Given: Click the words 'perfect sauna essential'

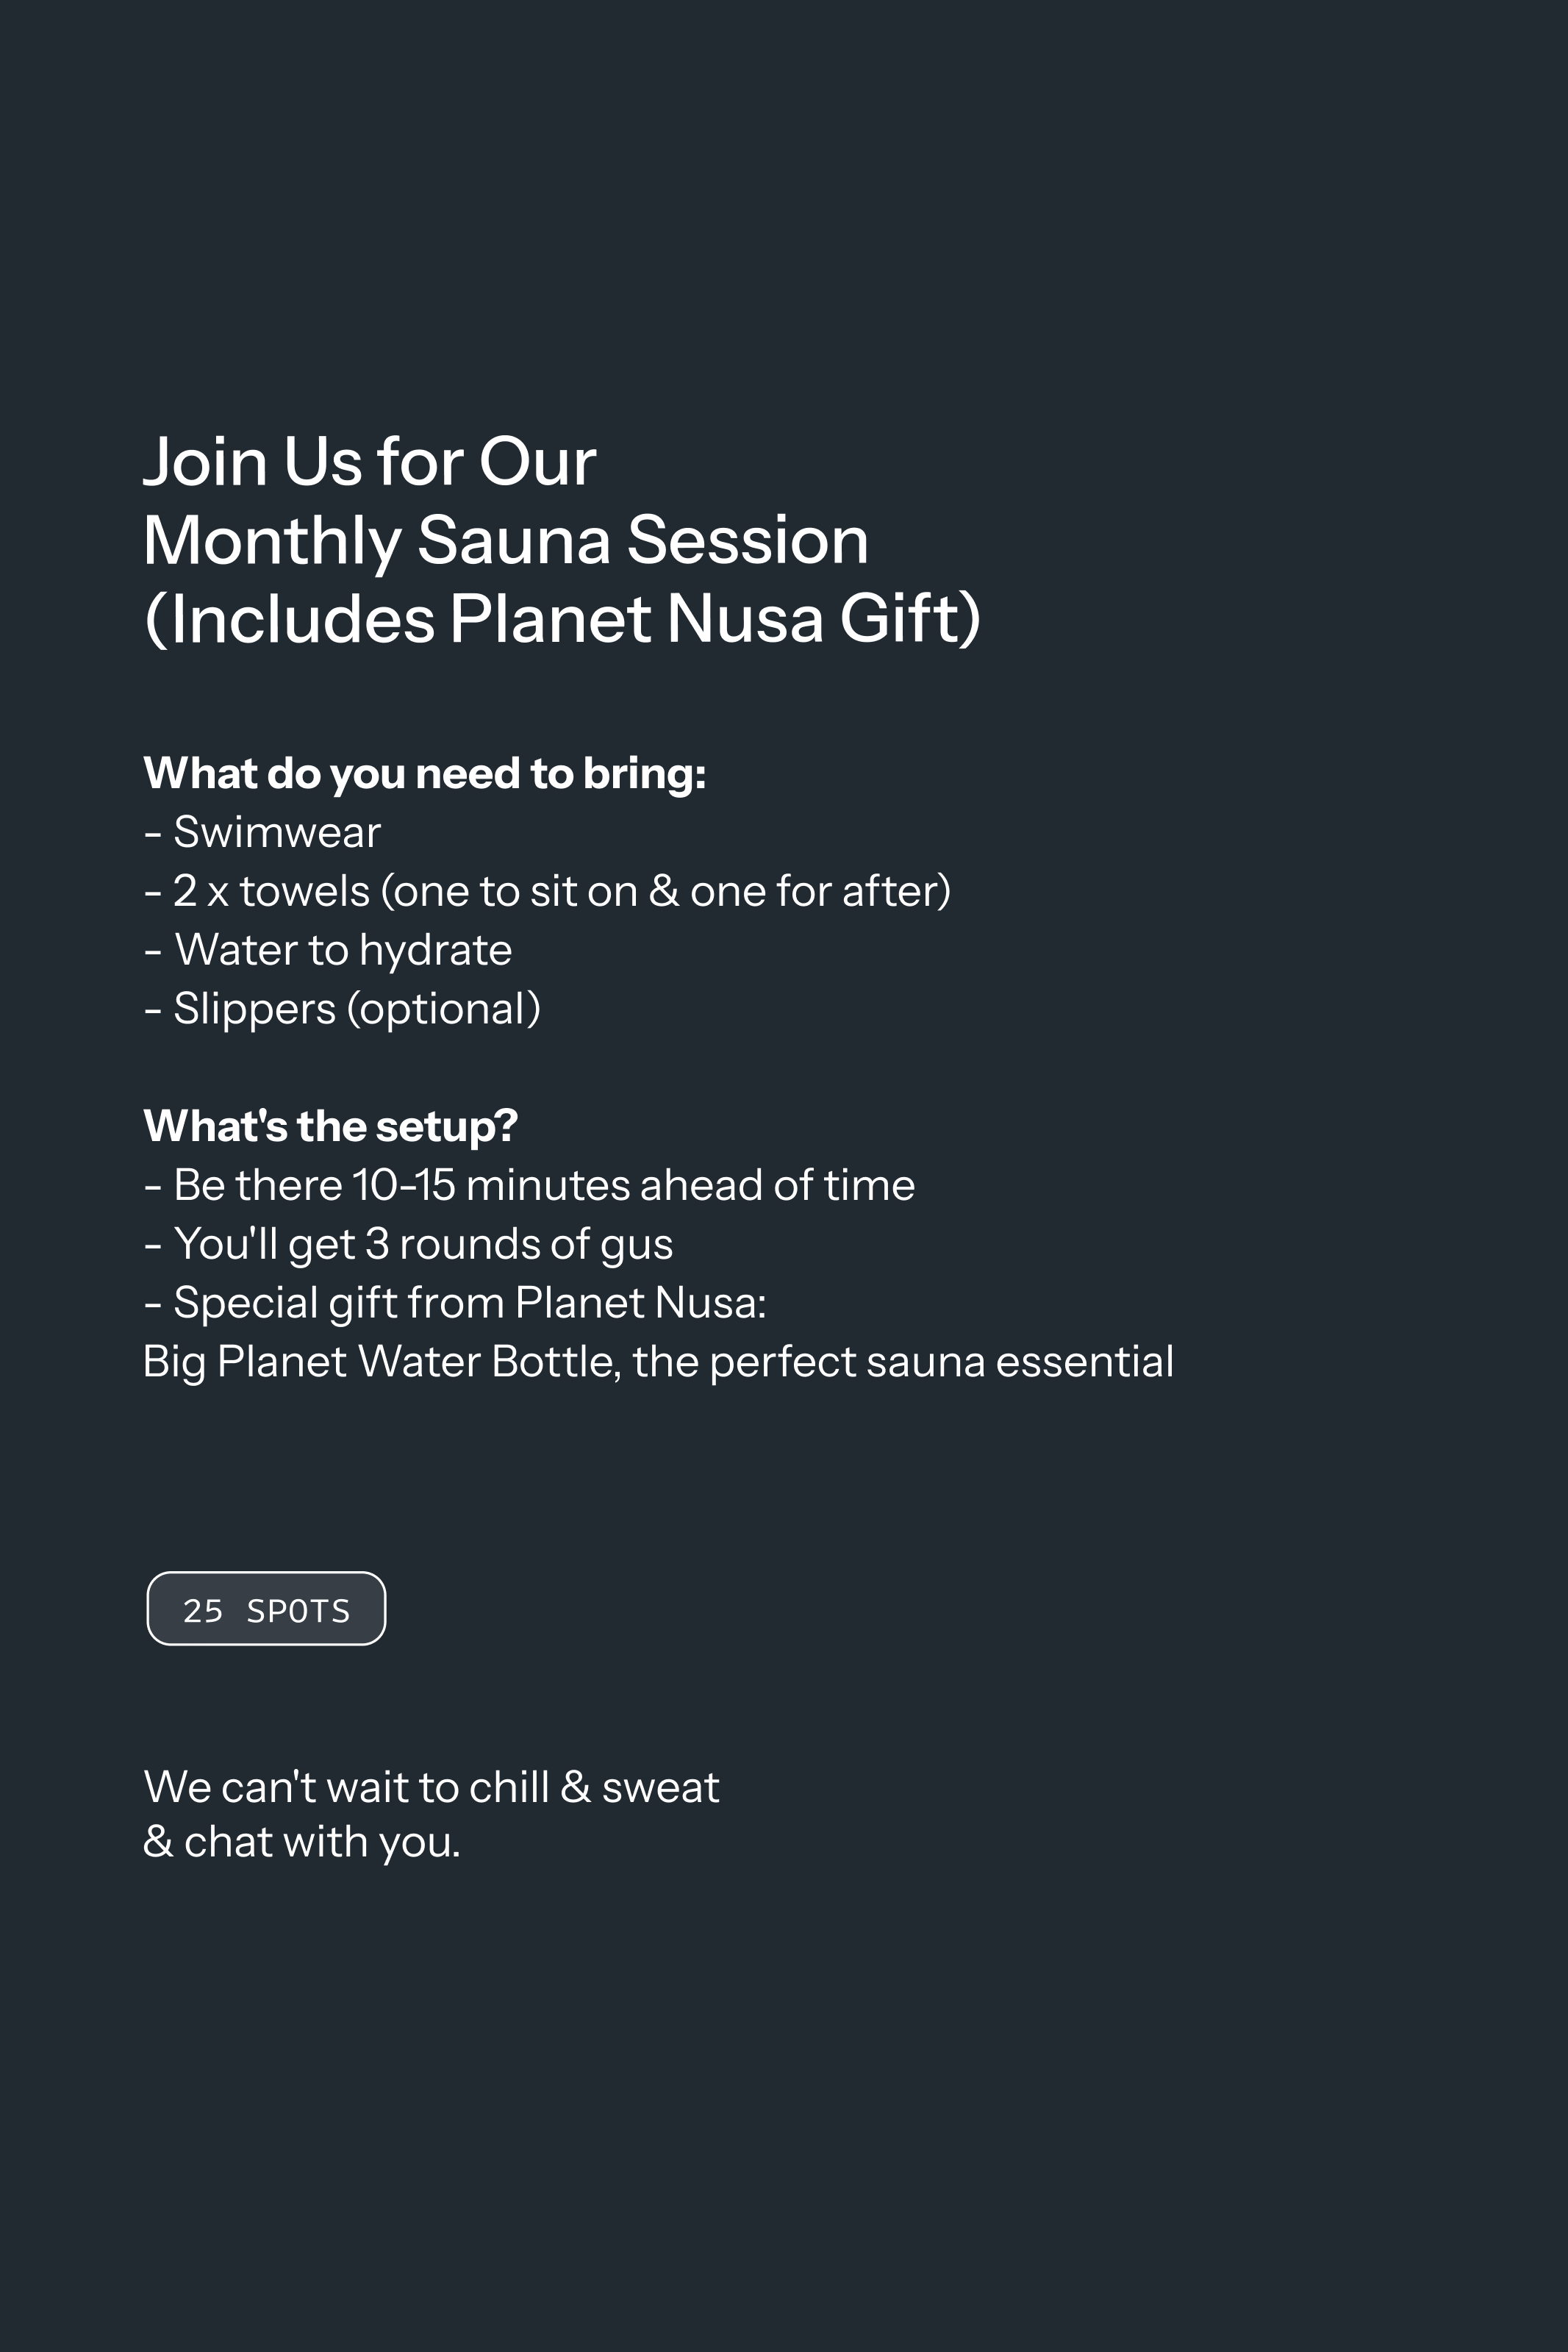Looking at the screenshot, I should (942, 1362).
